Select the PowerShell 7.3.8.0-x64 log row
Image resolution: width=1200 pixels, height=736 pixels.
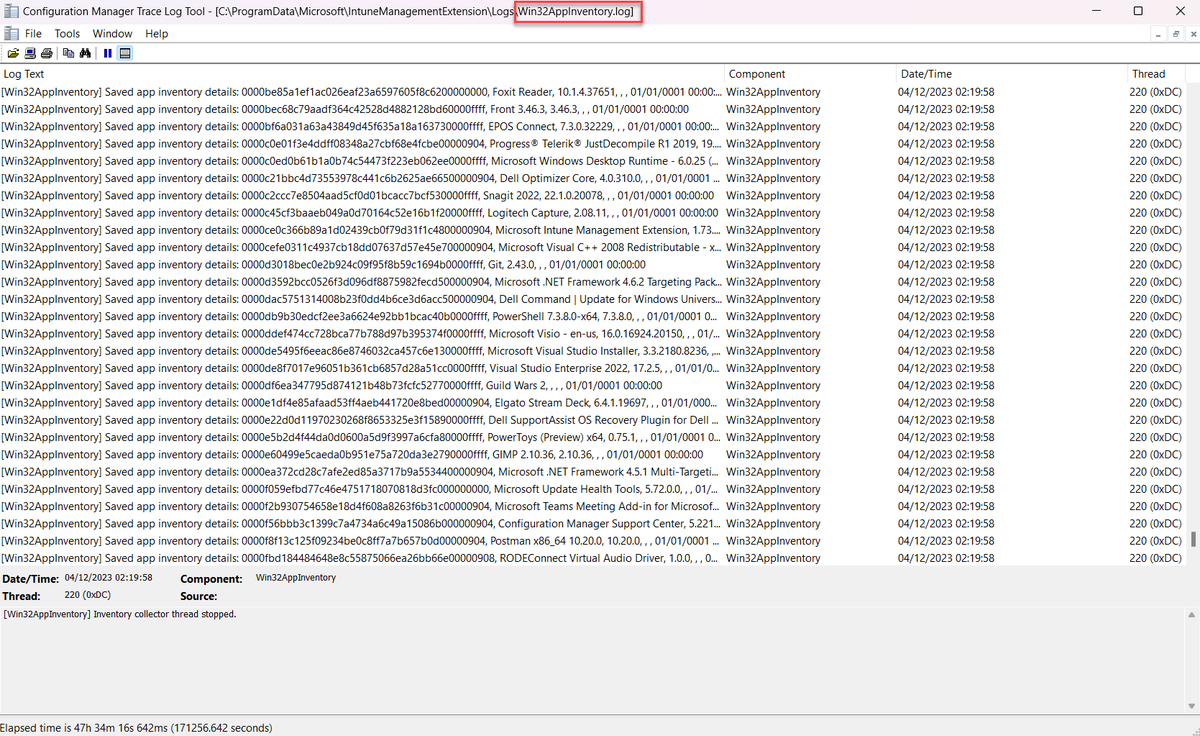click(x=594, y=316)
